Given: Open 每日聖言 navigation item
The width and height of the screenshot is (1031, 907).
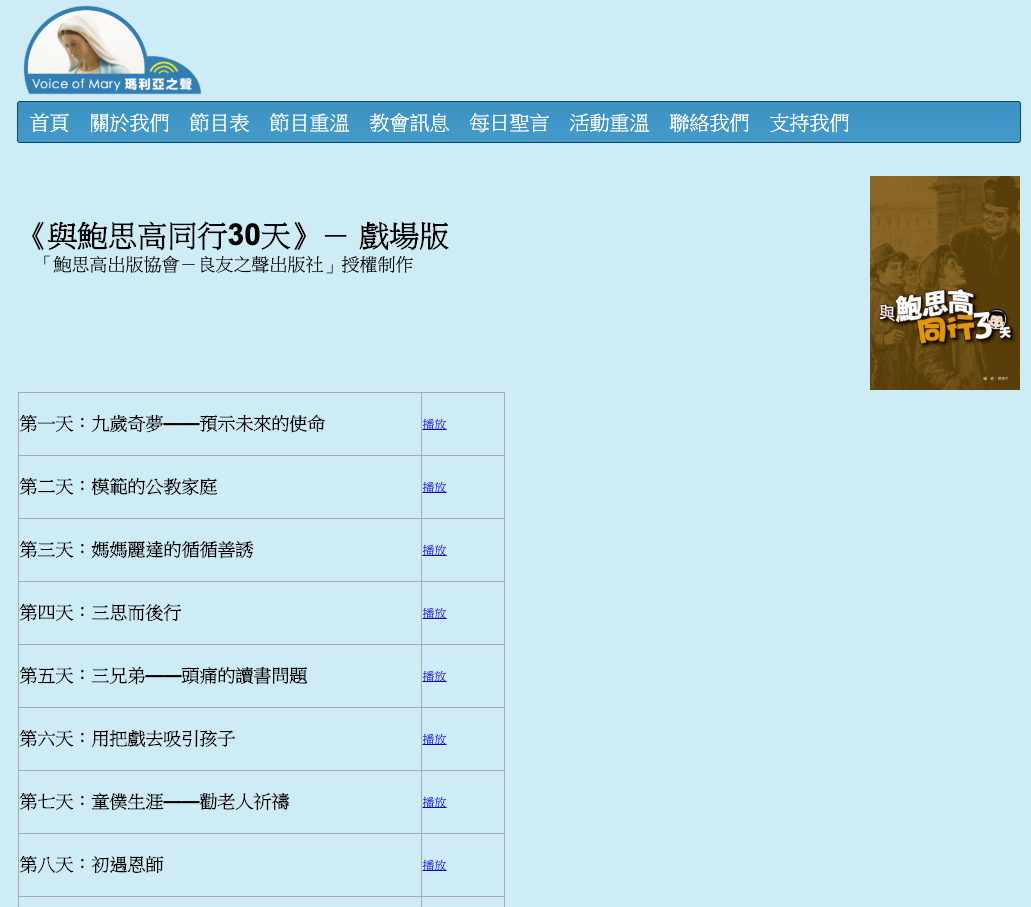Looking at the screenshot, I should click(509, 123).
